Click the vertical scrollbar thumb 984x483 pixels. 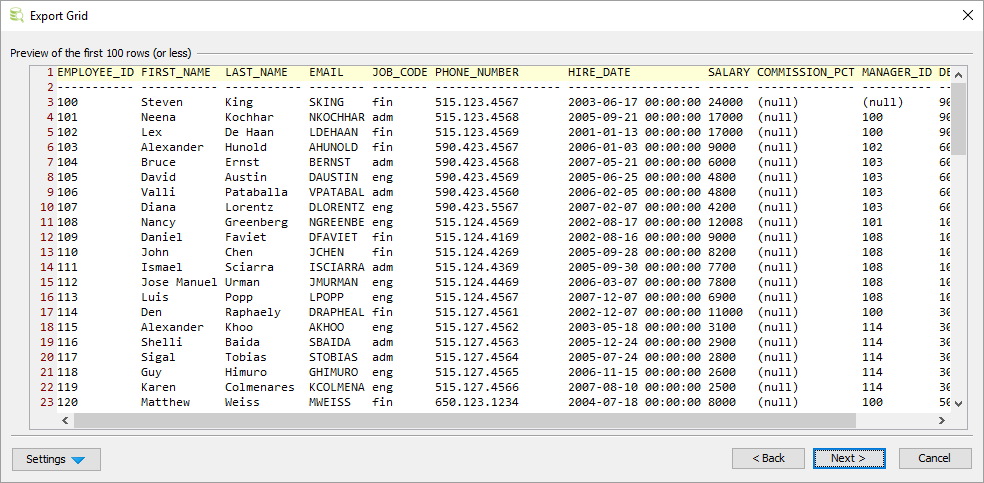click(x=958, y=118)
